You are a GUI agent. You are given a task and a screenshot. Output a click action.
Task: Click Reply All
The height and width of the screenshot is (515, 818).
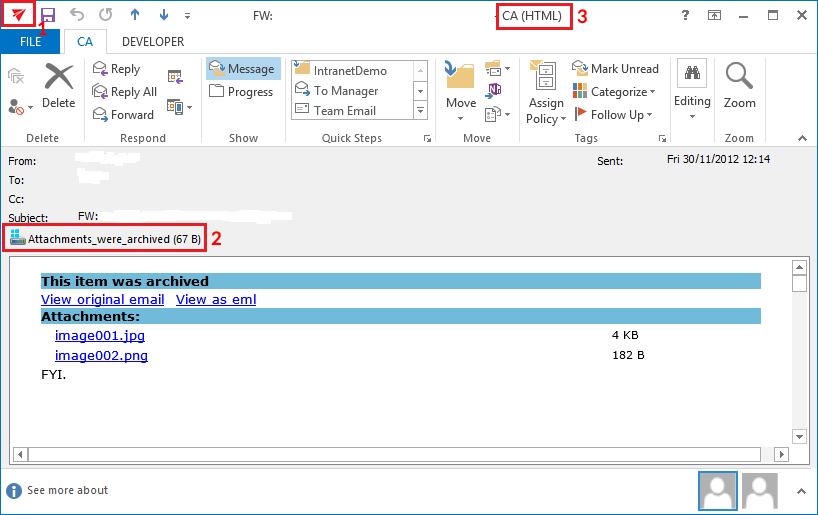click(x=125, y=92)
